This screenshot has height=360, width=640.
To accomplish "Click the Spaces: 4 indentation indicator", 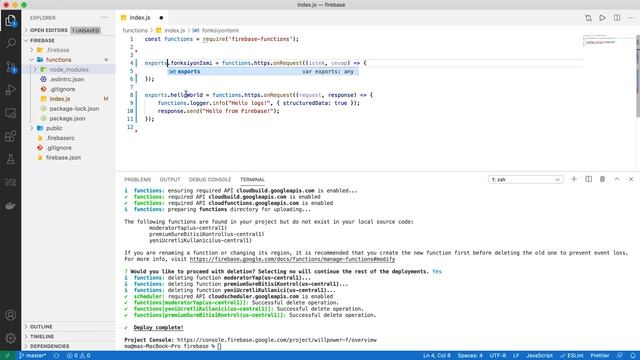I will (x=470, y=356).
